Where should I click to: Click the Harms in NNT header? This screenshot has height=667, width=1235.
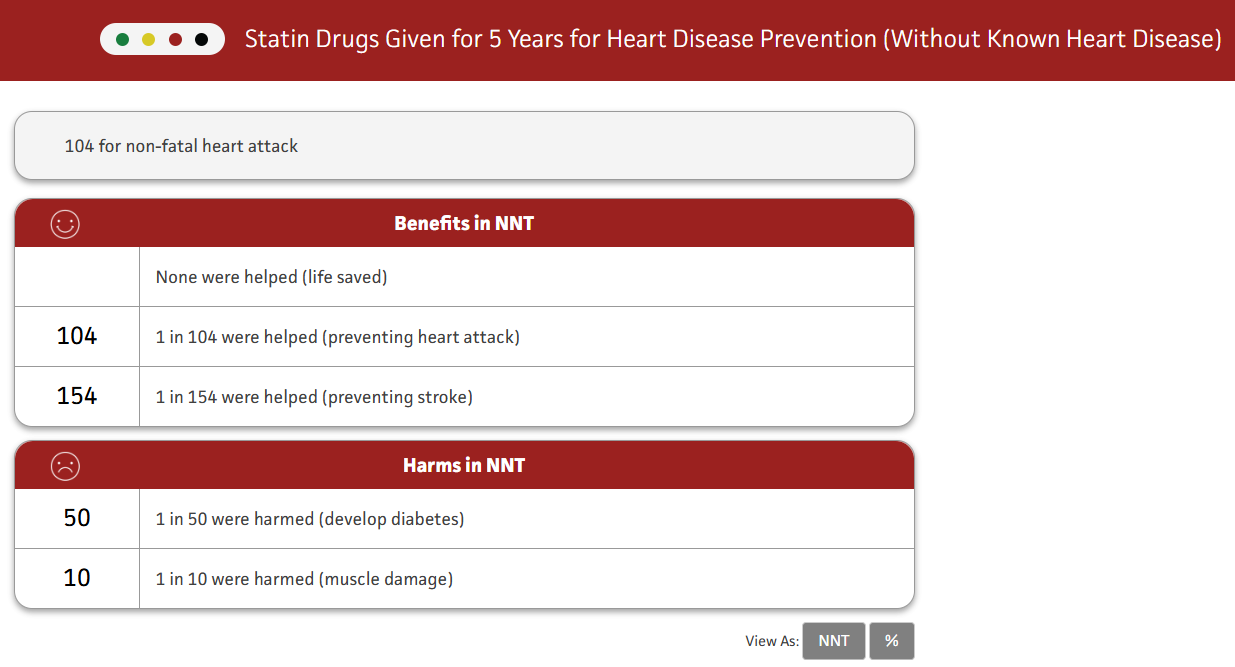point(464,465)
